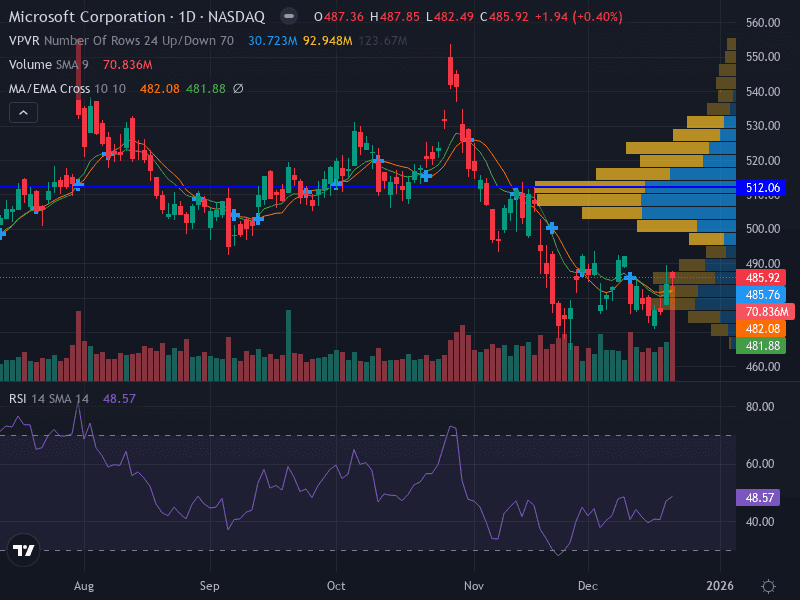Click the 48.57 RSI legend value

coord(119,398)
